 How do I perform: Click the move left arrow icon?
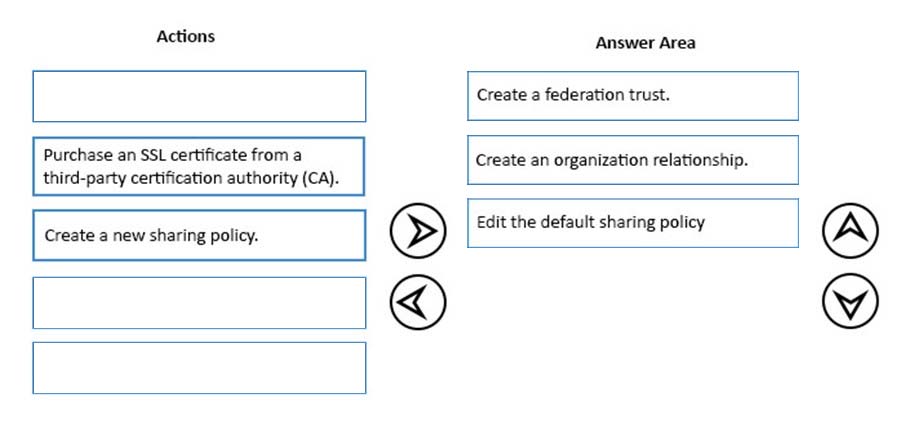pyautogui.click(x=418, y=301)
